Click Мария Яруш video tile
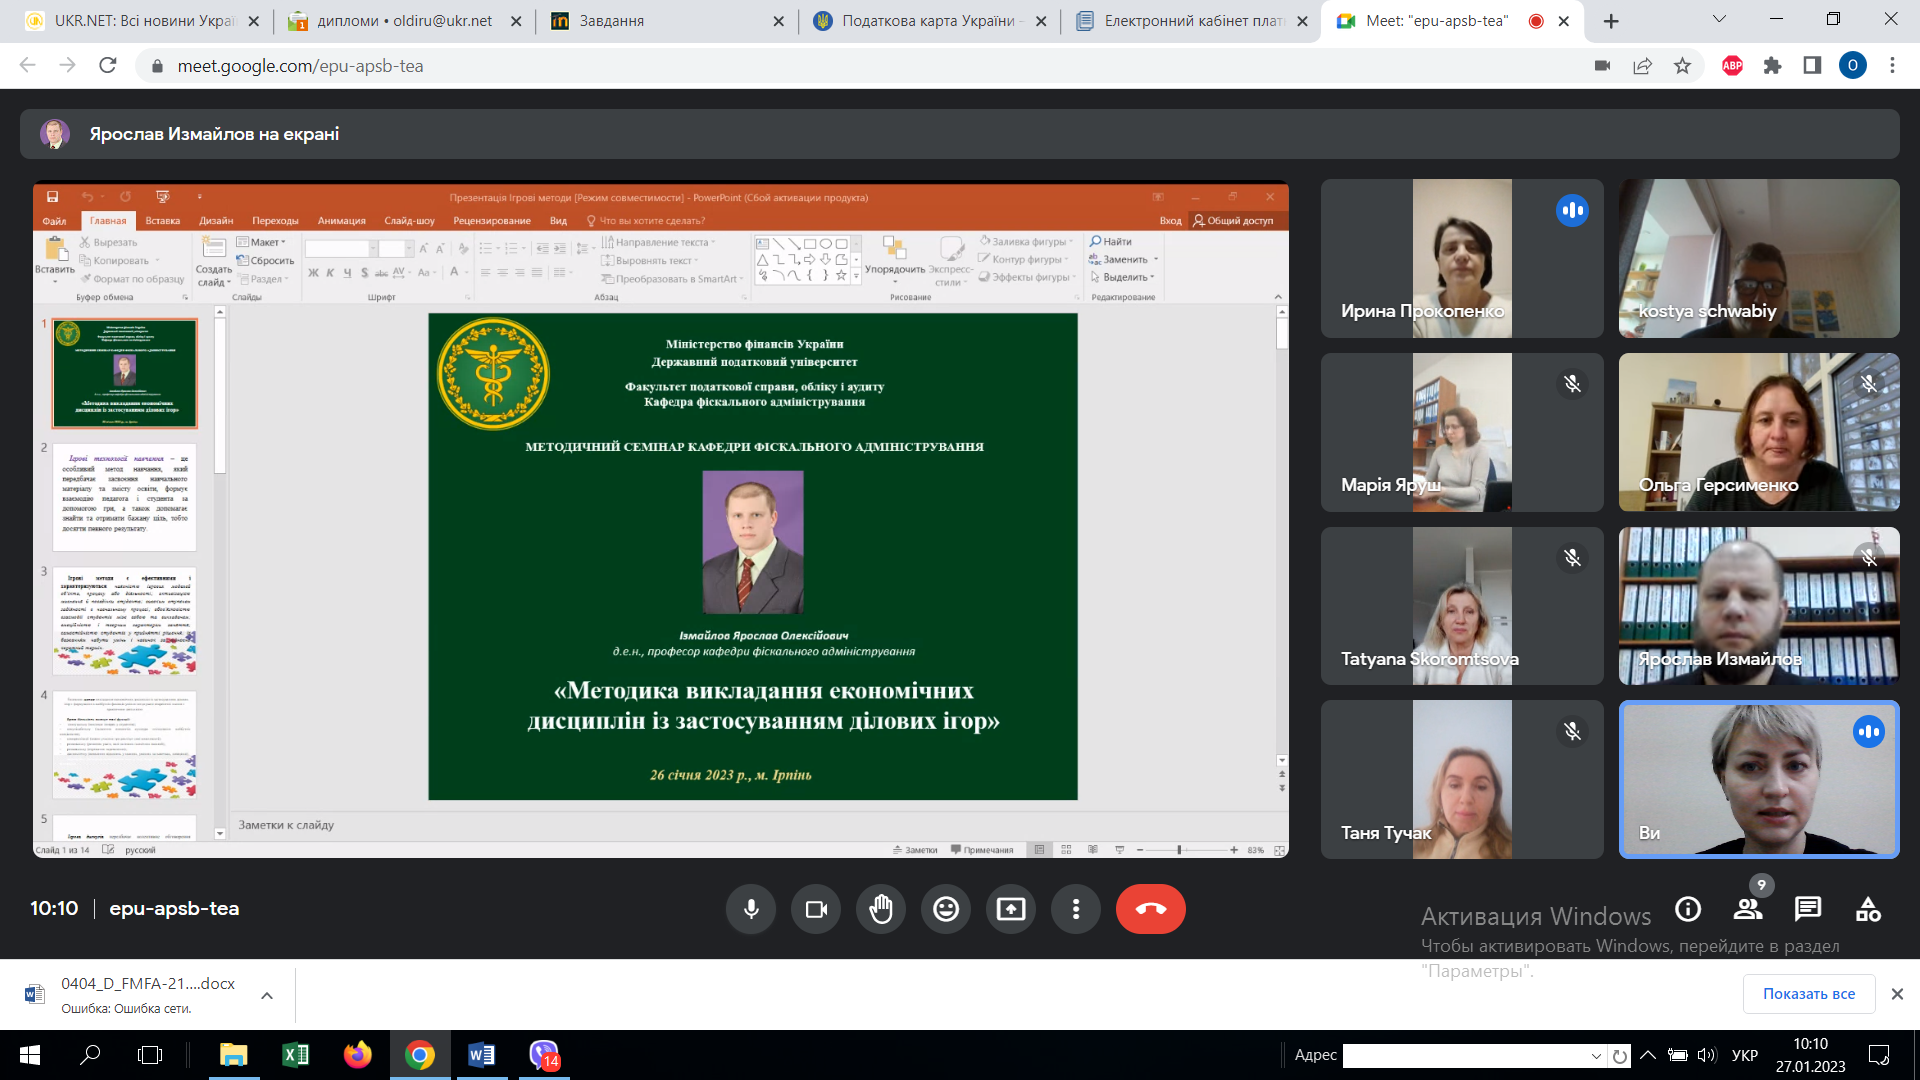 point(1462,432)
